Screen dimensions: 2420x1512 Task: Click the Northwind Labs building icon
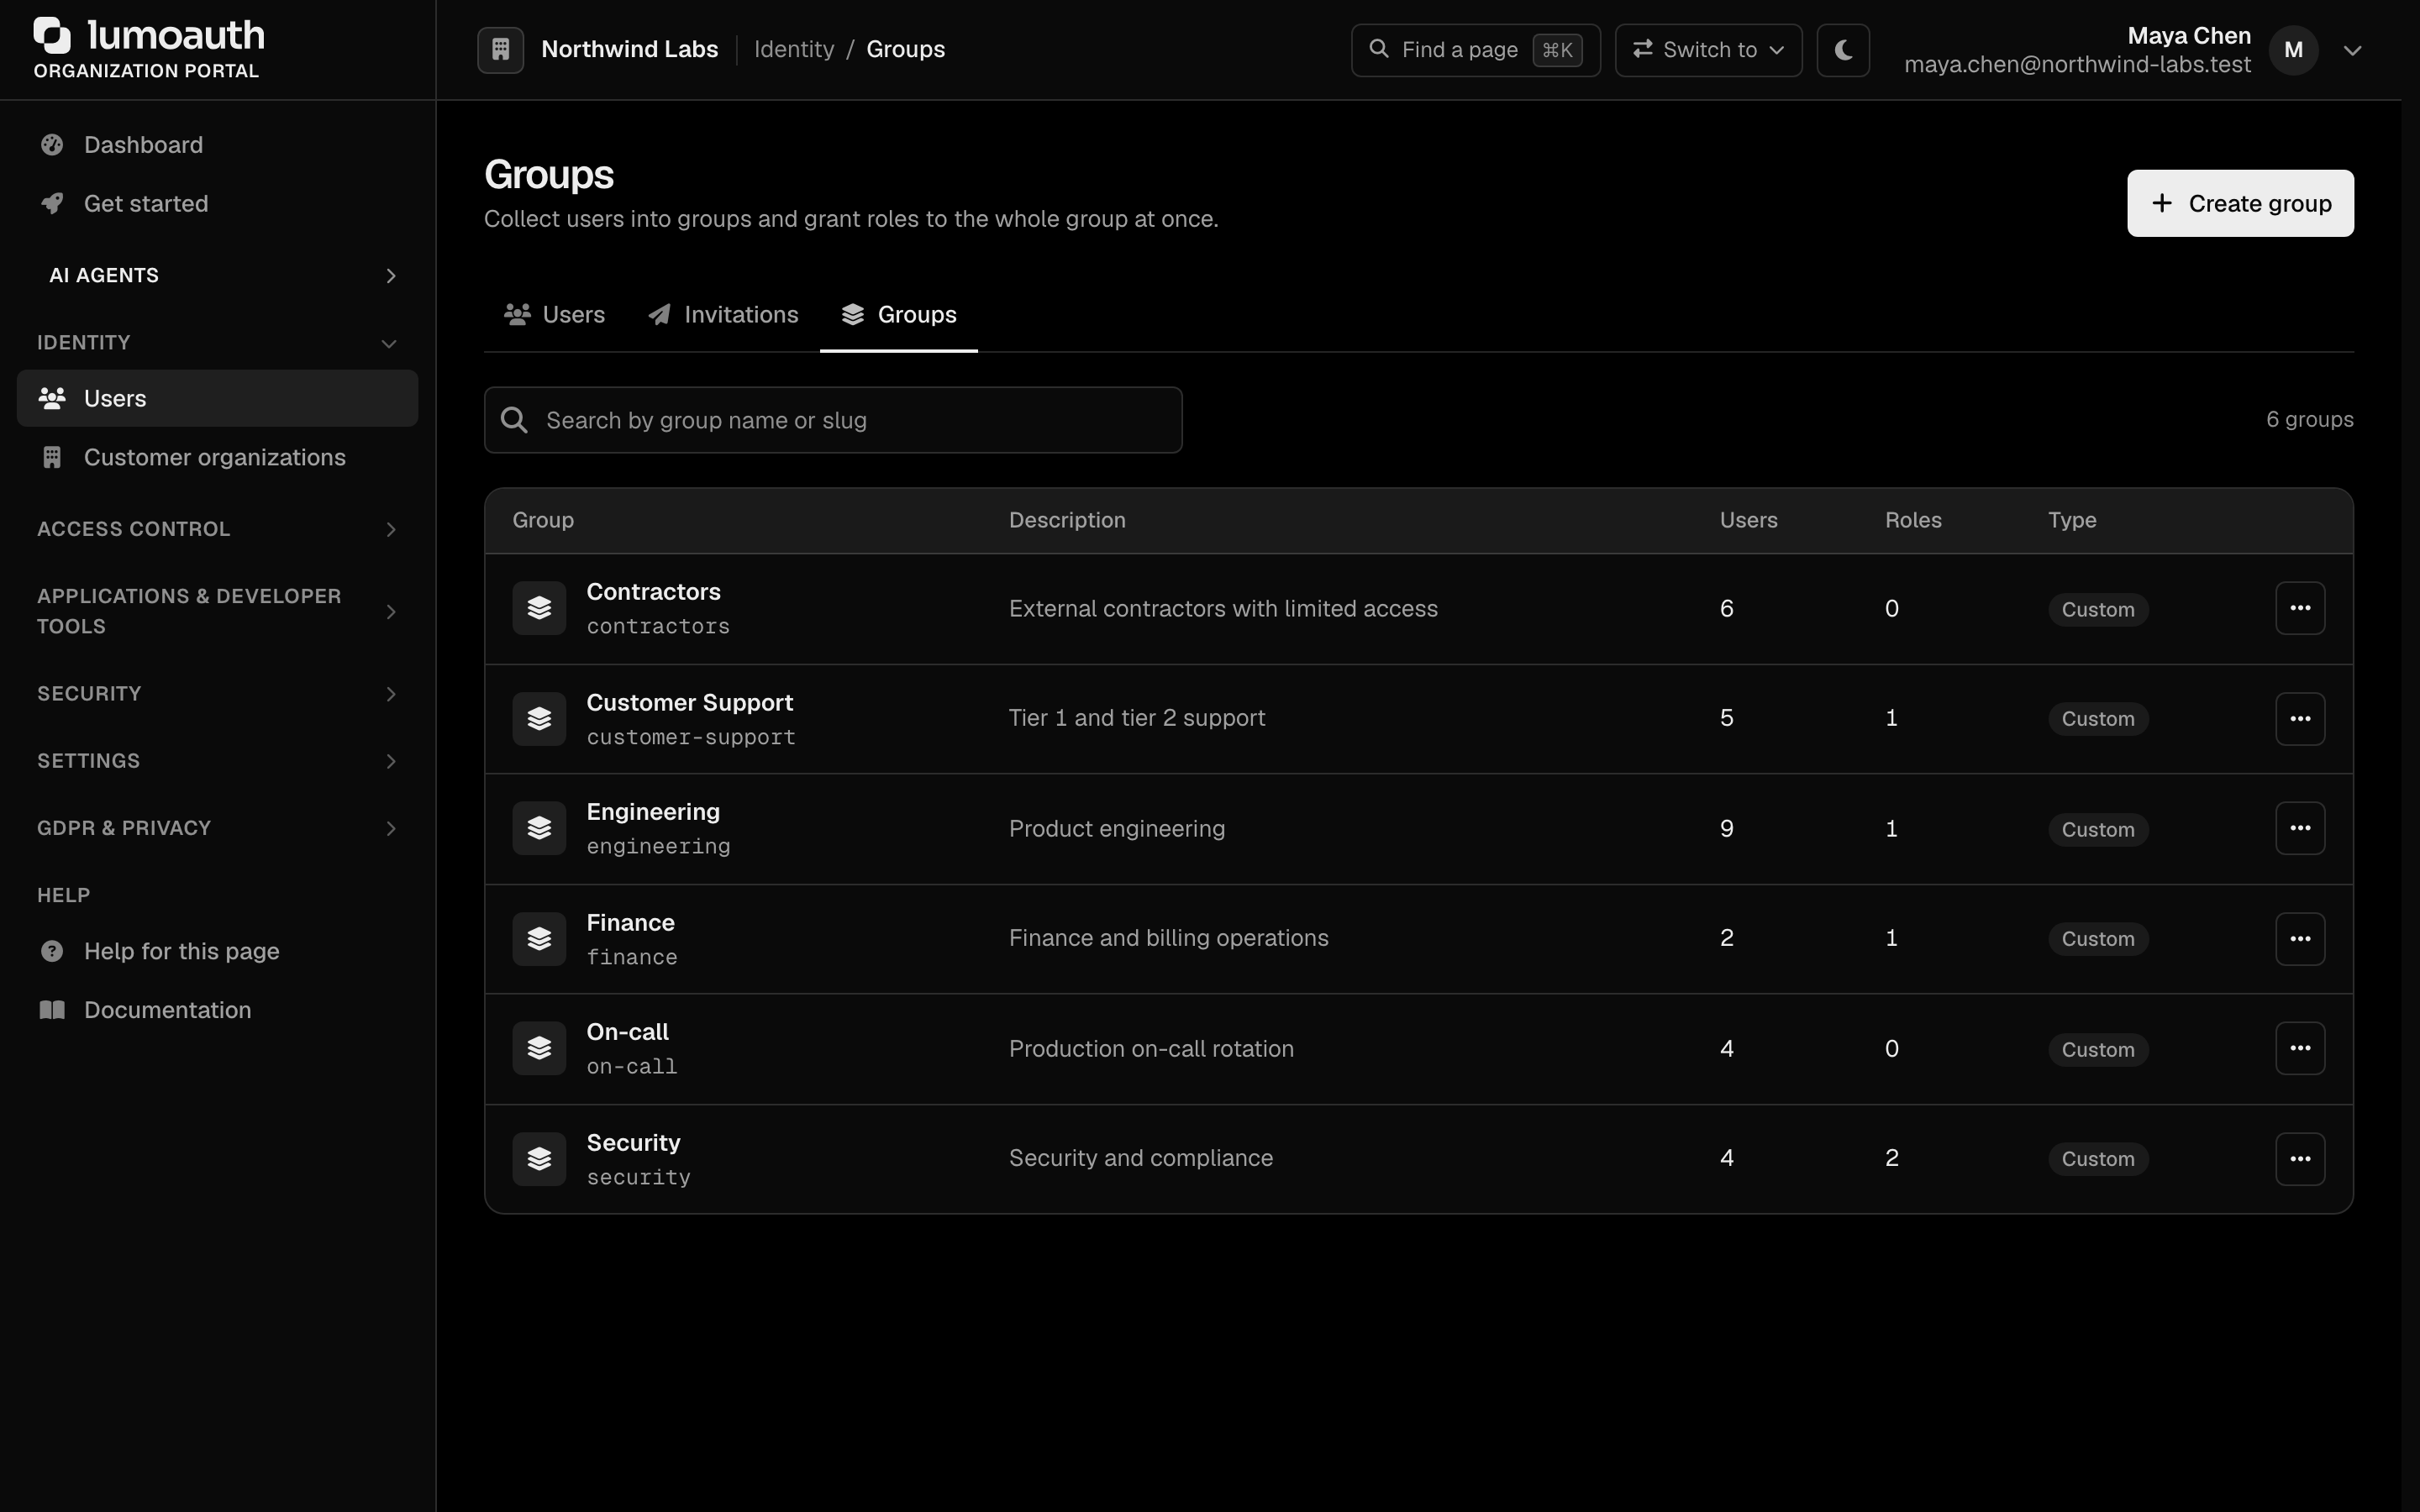(x=500, y=49)
